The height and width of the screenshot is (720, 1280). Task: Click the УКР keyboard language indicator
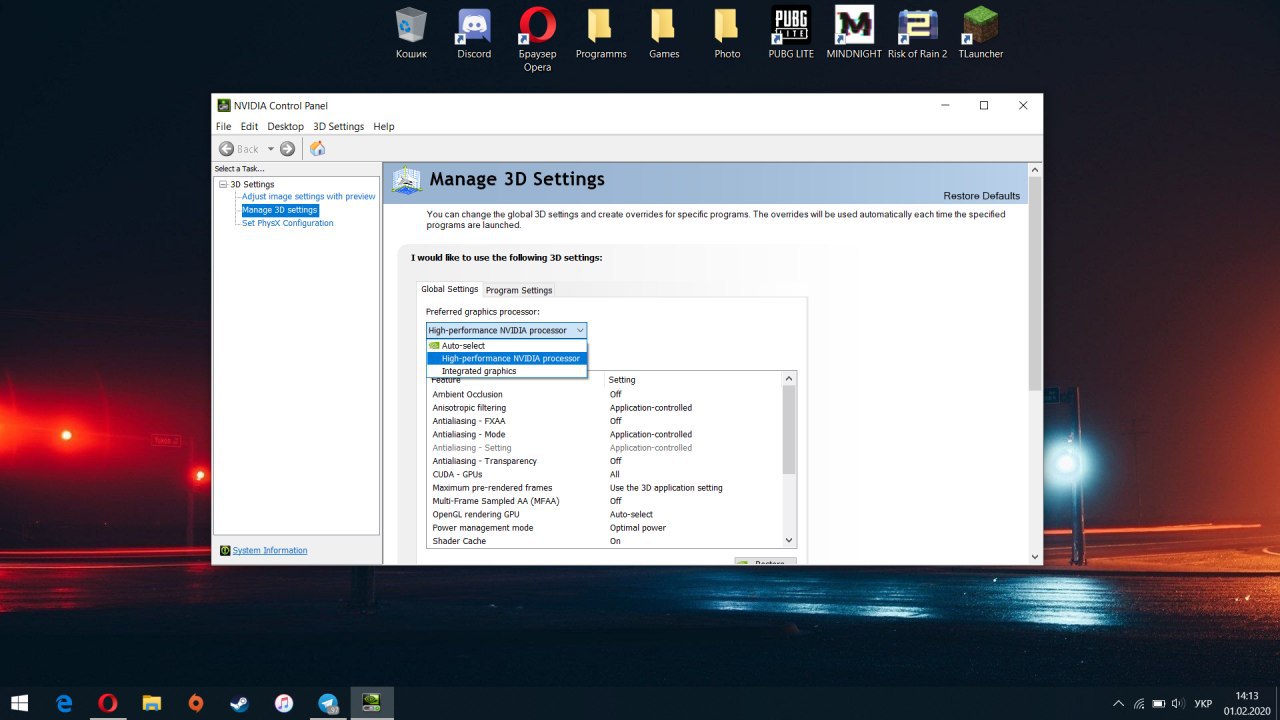point(1203,703)
